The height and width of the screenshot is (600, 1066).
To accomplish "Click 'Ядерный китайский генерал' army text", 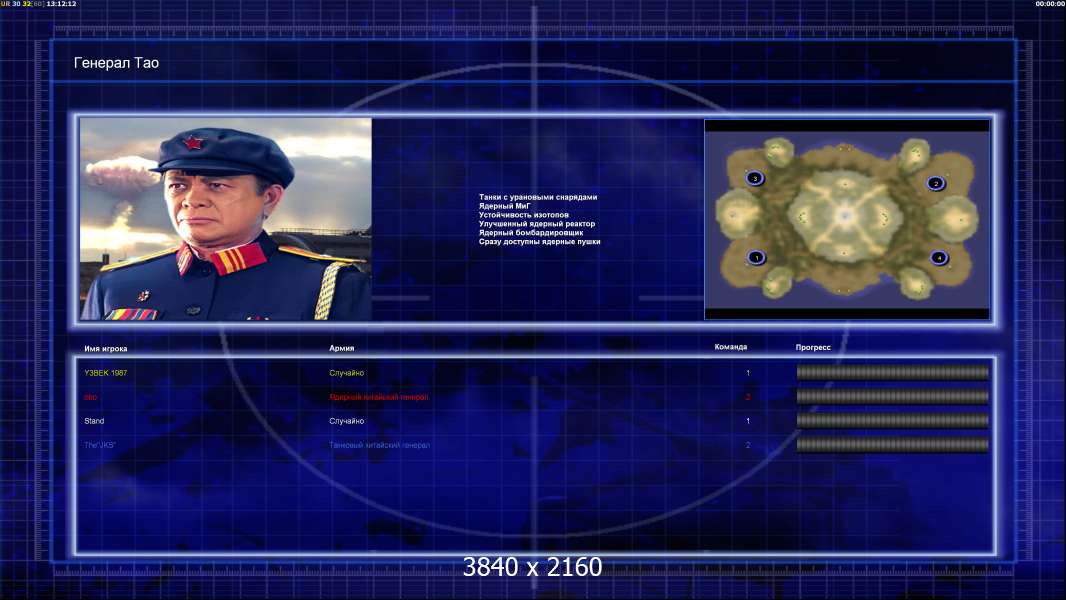I will pyautogui.click(x=379, y=397).
